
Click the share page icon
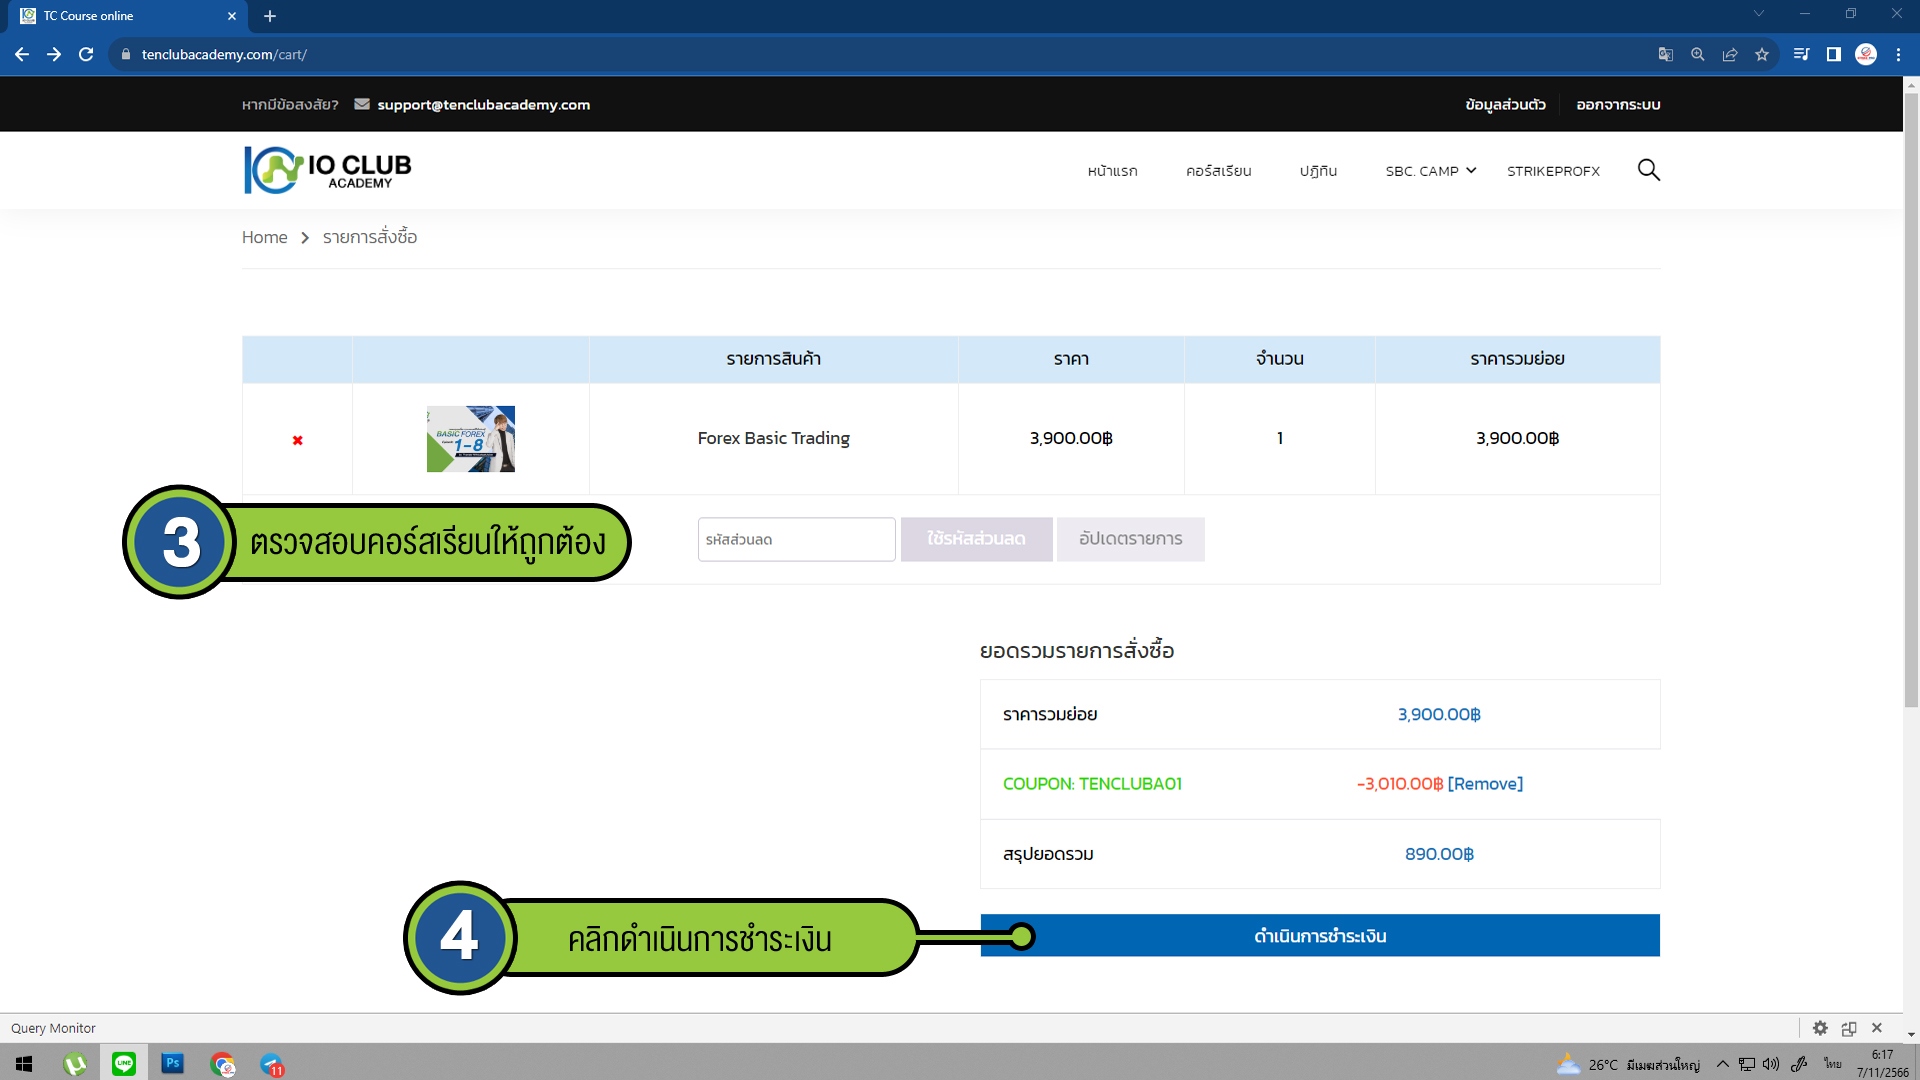(x=1730, y=55)
